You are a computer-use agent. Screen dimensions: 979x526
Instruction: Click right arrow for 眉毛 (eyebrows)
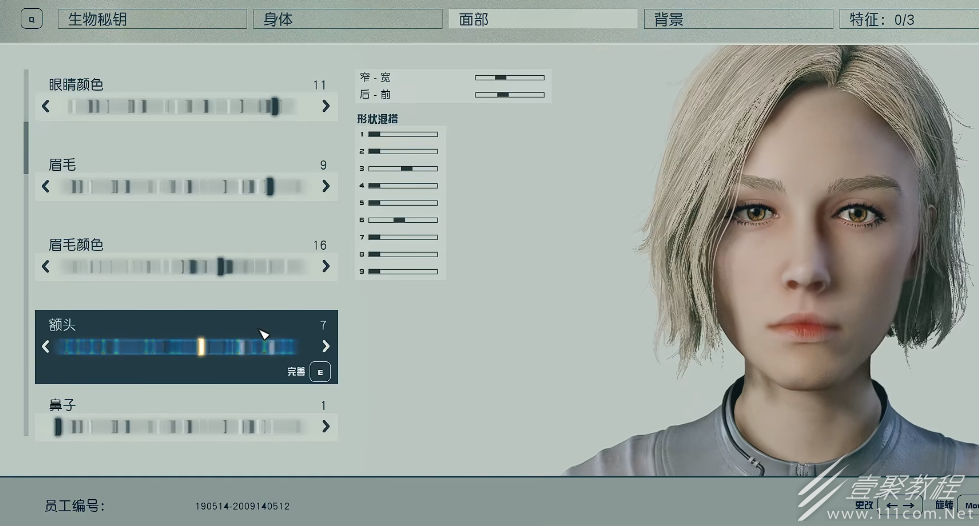coord(326,186)
